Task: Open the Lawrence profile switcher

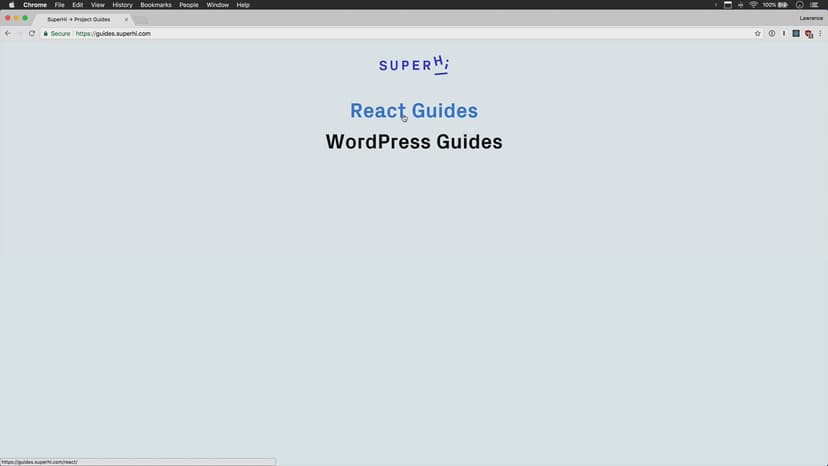Action: point(811,18)
